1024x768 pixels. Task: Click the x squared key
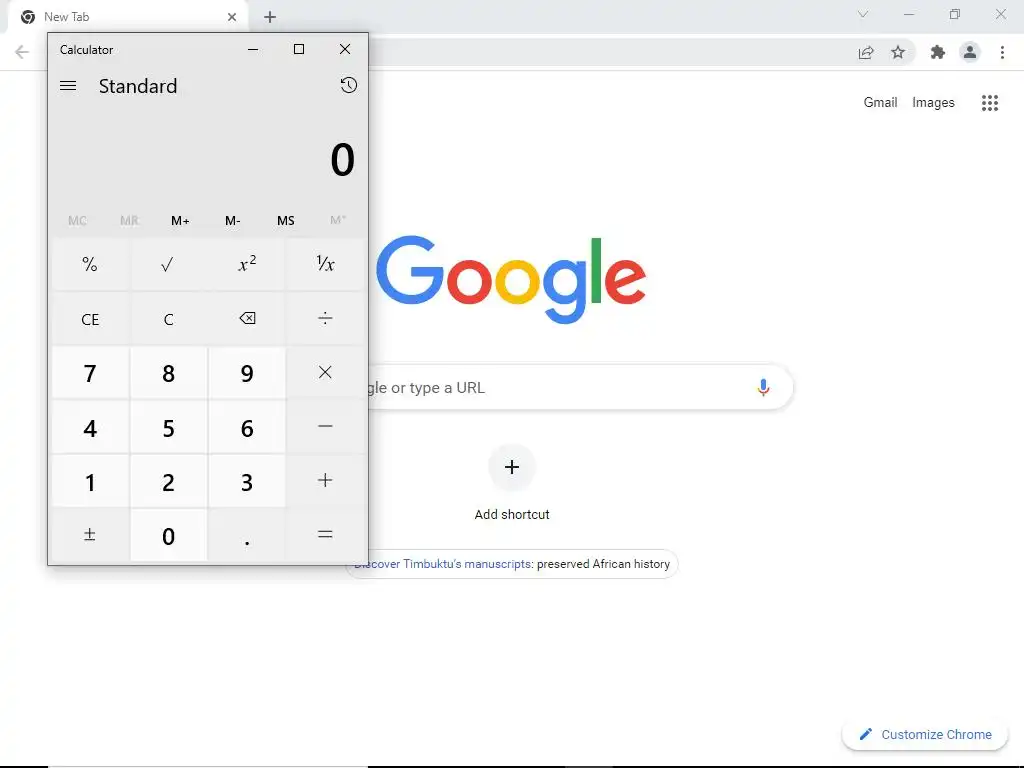tap(247, 264)
